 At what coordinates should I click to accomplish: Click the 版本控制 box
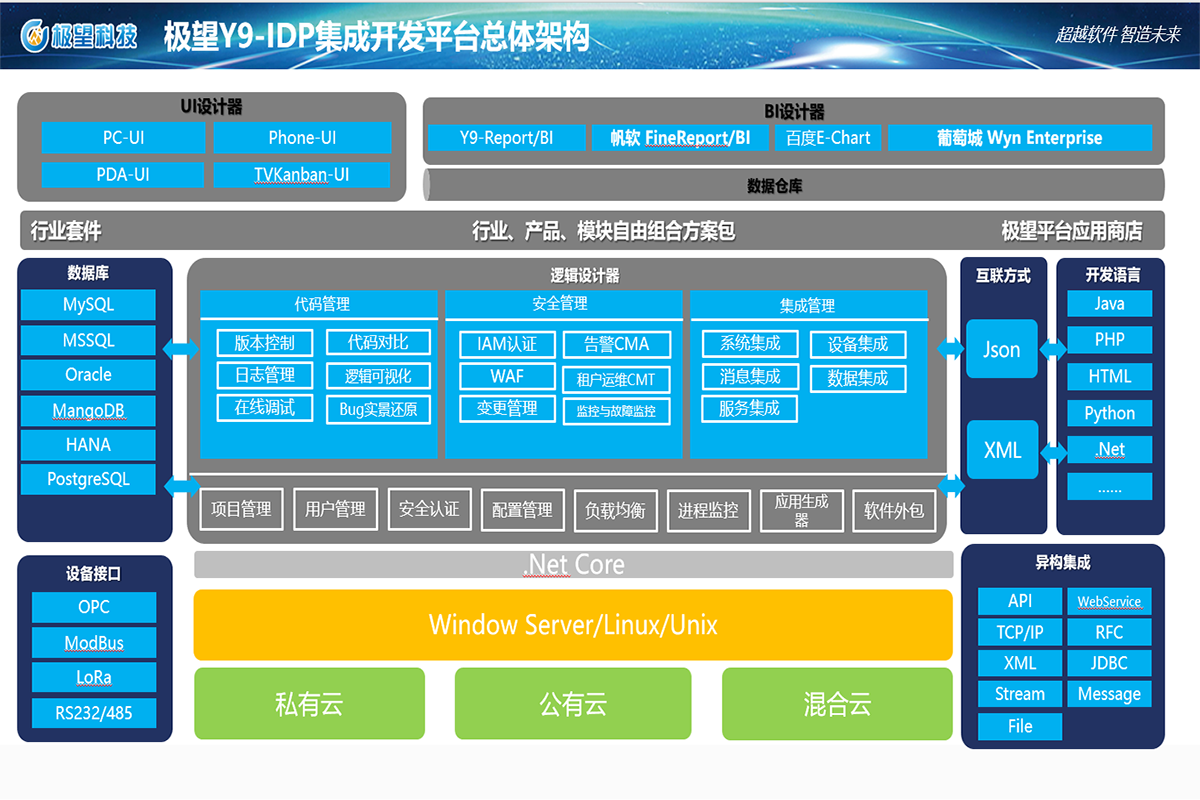pos(265,343)
